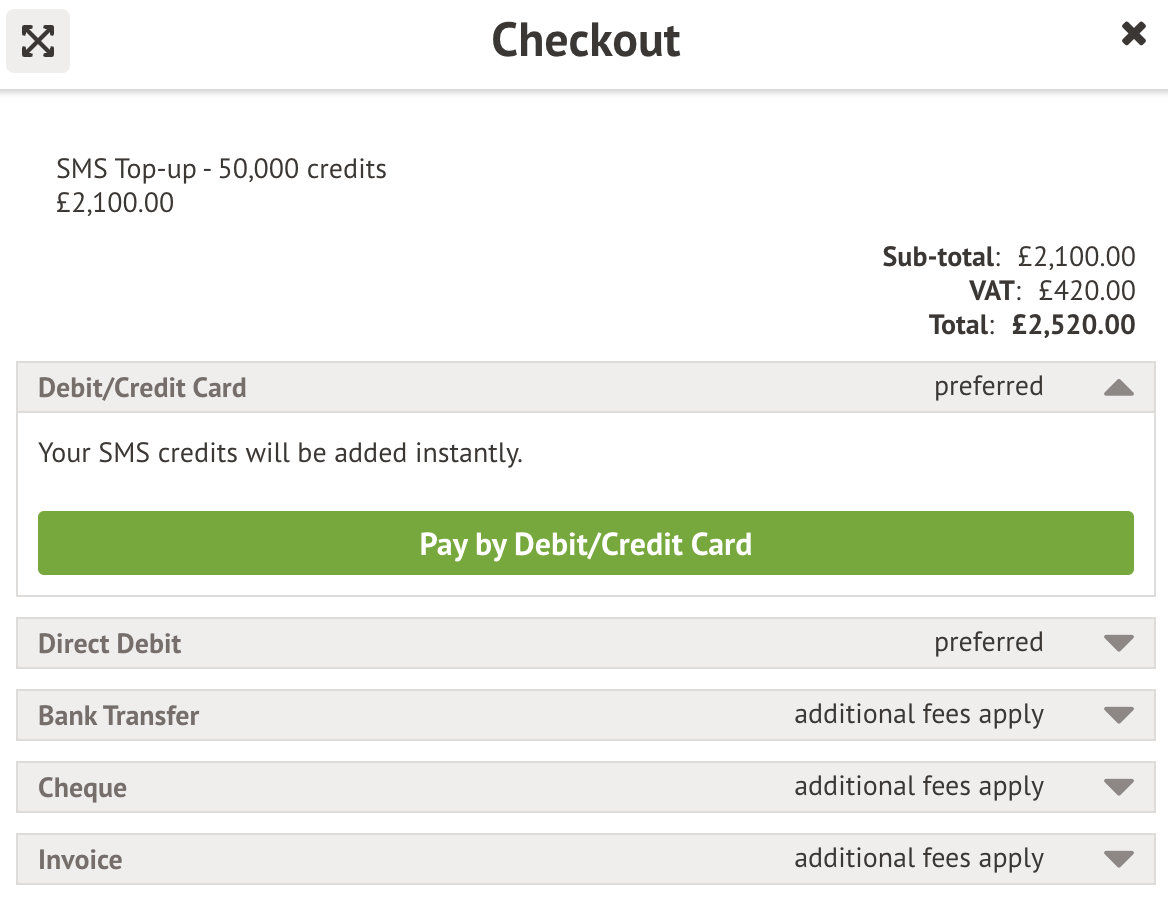Click the SMS Top-up 50,000 credits item

point(221,169)
